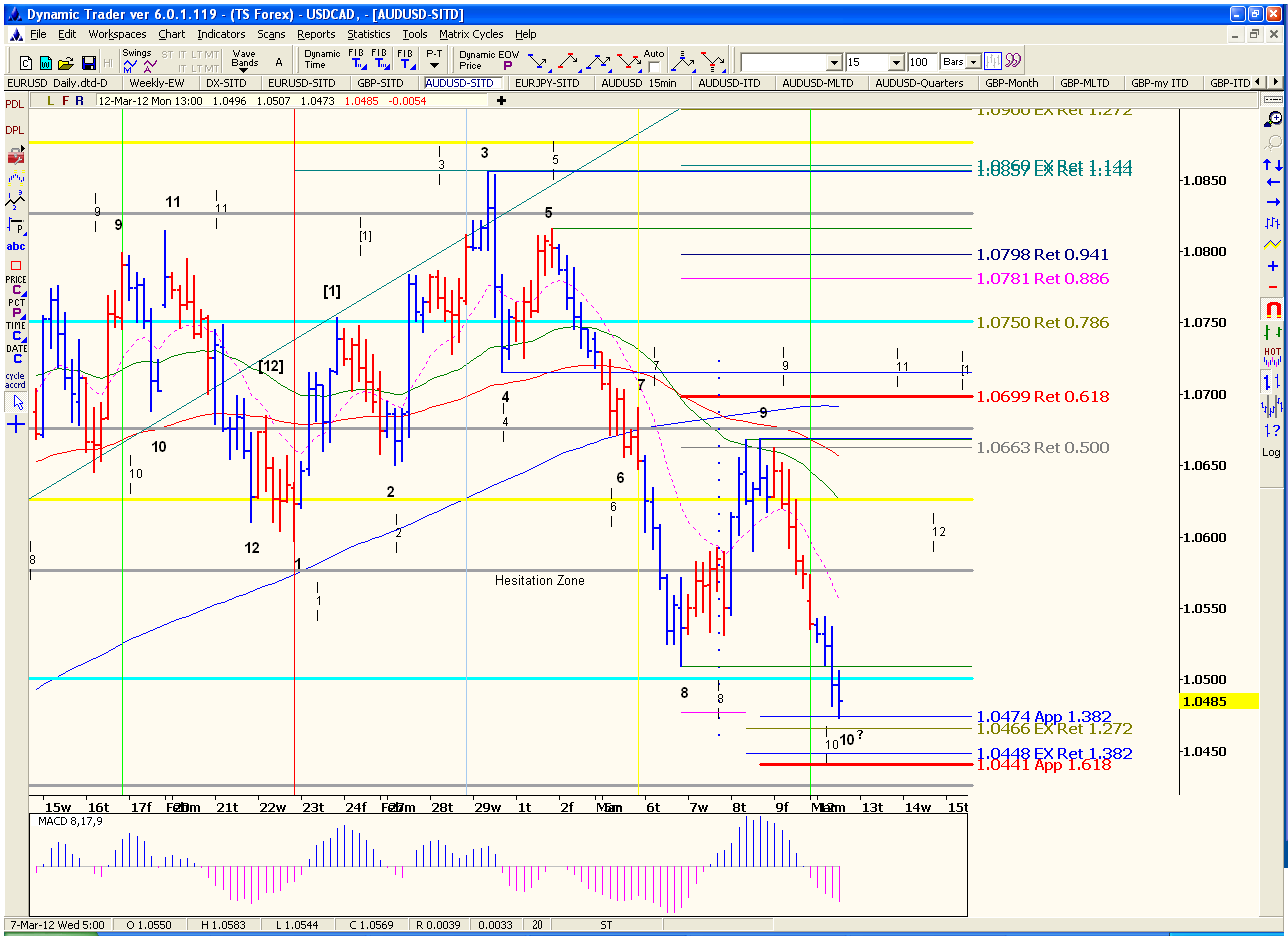Open the Matrix Cycles menu
The height and width of the screenshot is (936, 1288).
click(x=471, y=34)
